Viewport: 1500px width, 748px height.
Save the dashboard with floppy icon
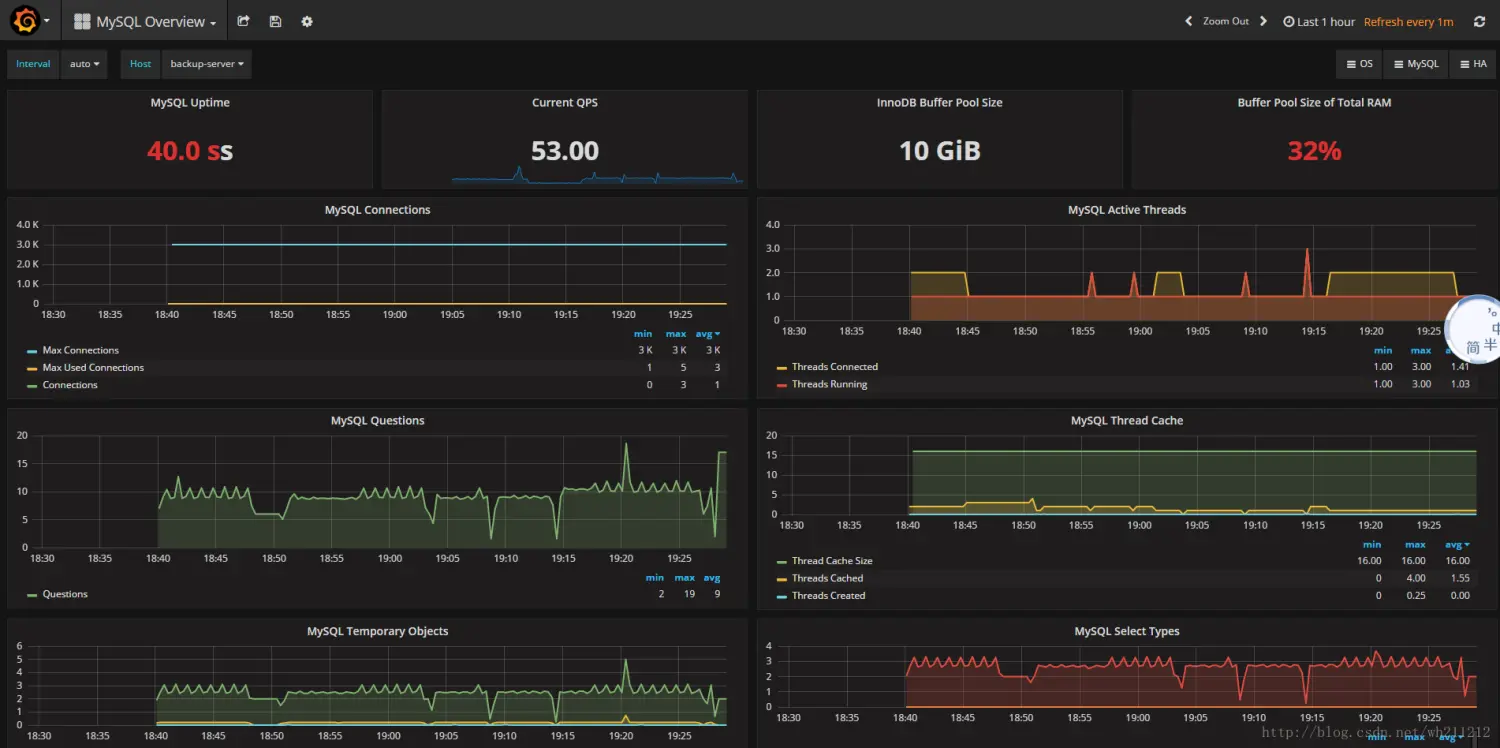[275, 21]
